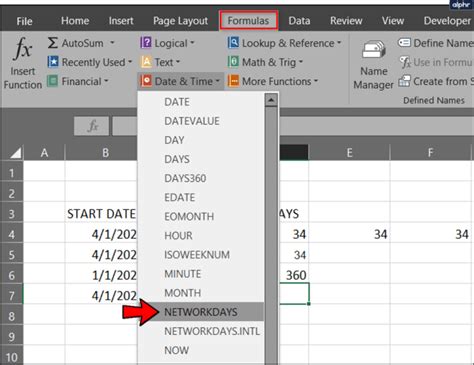This screenshot has width=474, height=365.
Task: Switch to the View tab
Action: (393, 21)
